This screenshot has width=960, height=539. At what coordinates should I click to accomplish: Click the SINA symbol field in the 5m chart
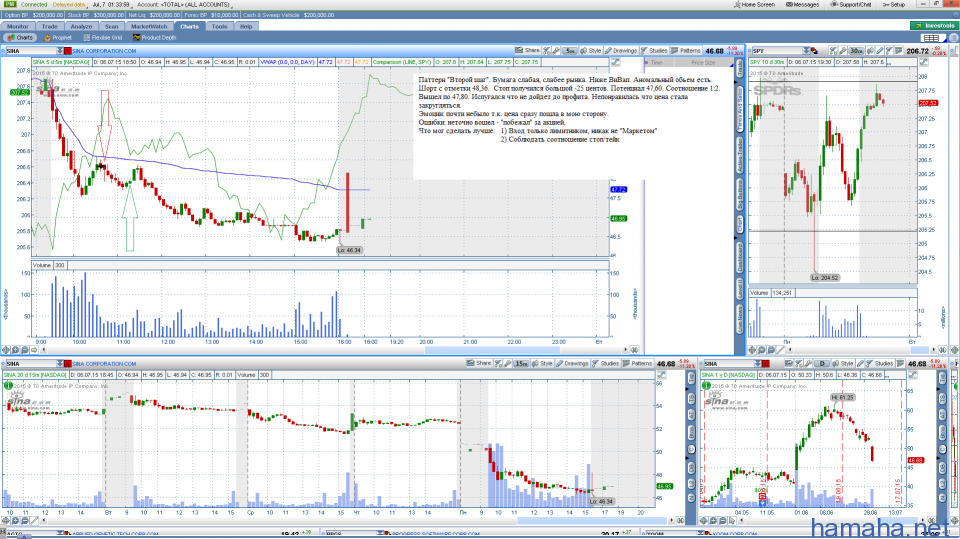[29, 51]
